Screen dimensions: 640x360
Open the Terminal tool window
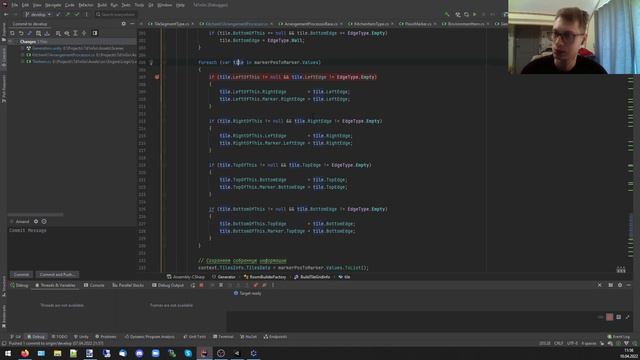click(223, 337)
